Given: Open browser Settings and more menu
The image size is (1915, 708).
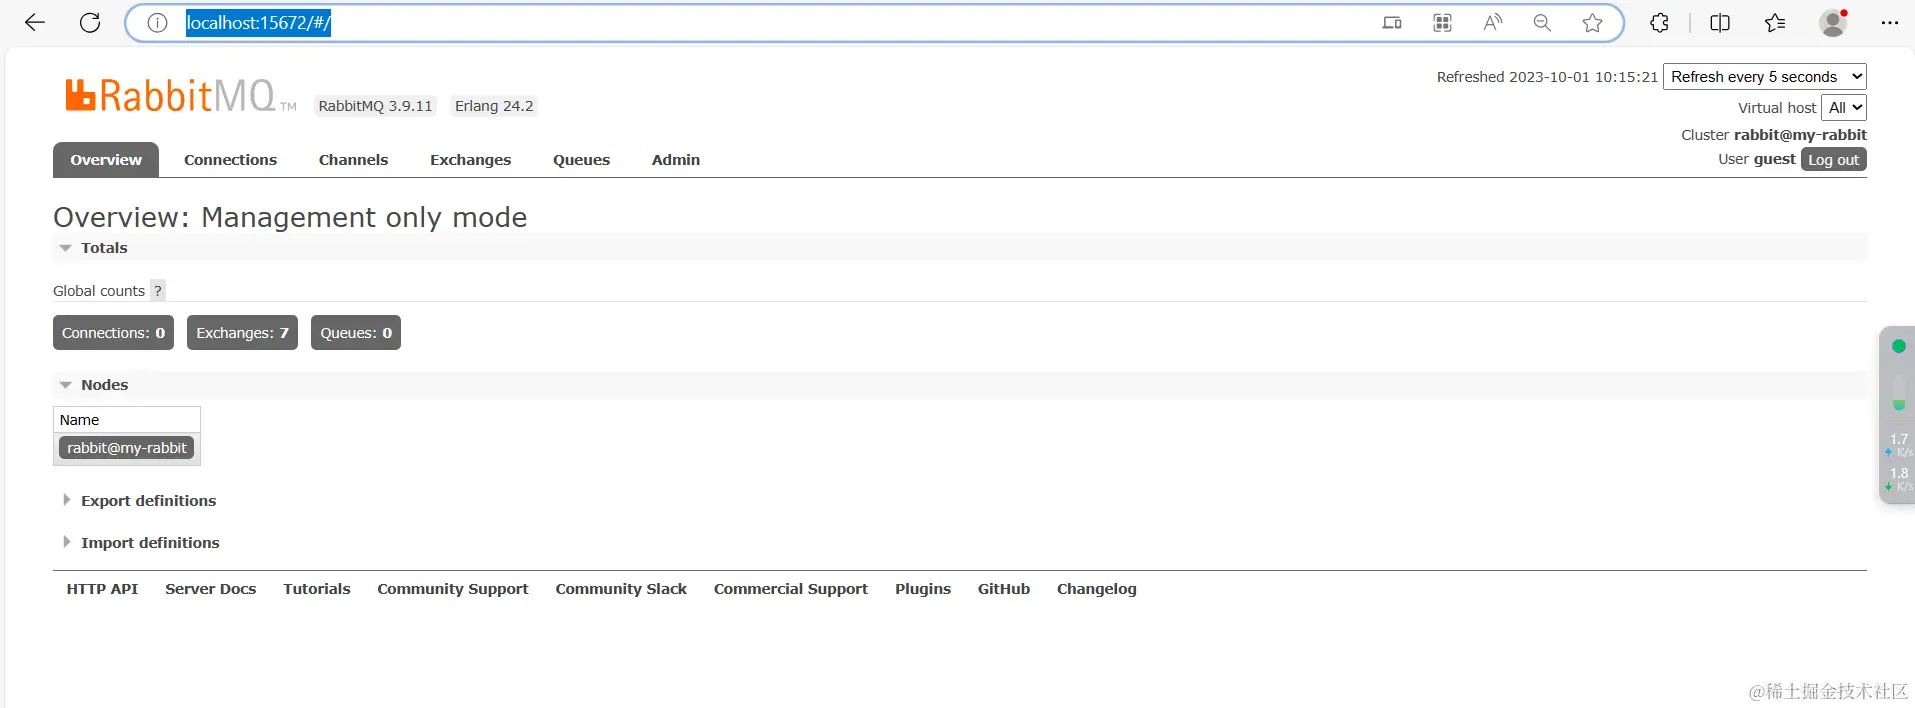Looking at the screenshot, I should (1889, 23).
